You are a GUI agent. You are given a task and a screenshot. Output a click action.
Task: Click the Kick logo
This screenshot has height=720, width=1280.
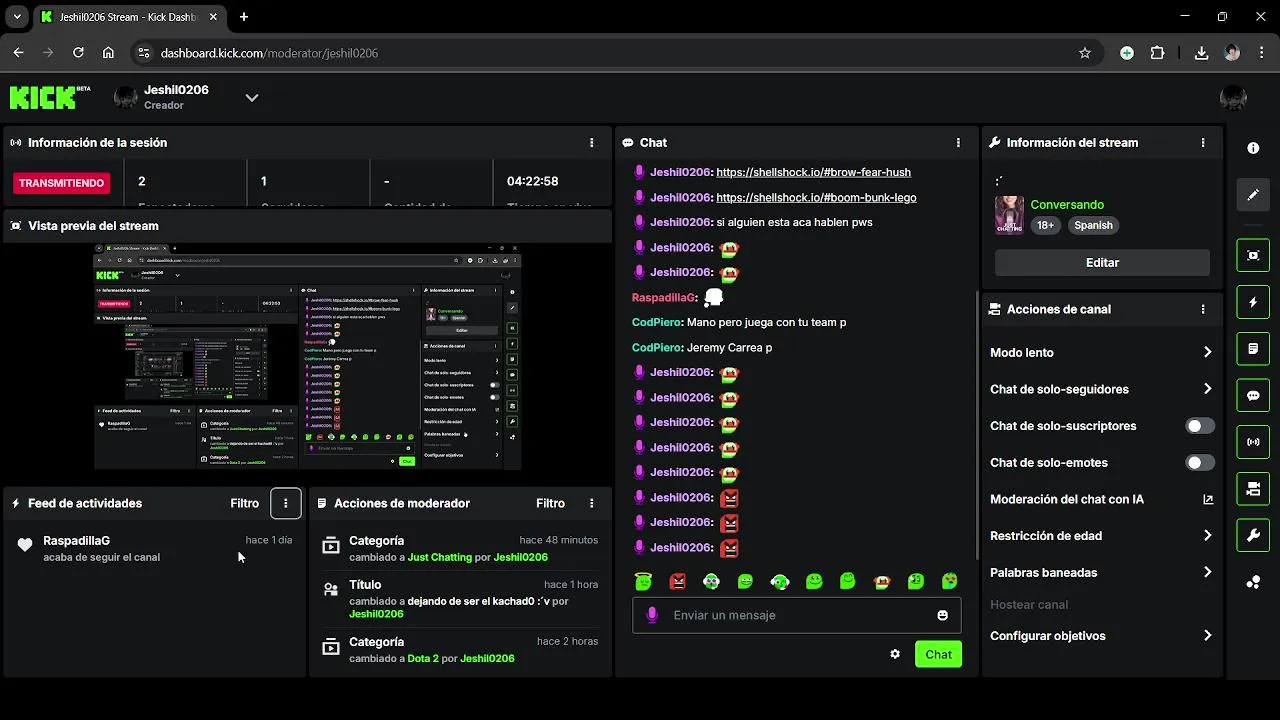point(50,97)
